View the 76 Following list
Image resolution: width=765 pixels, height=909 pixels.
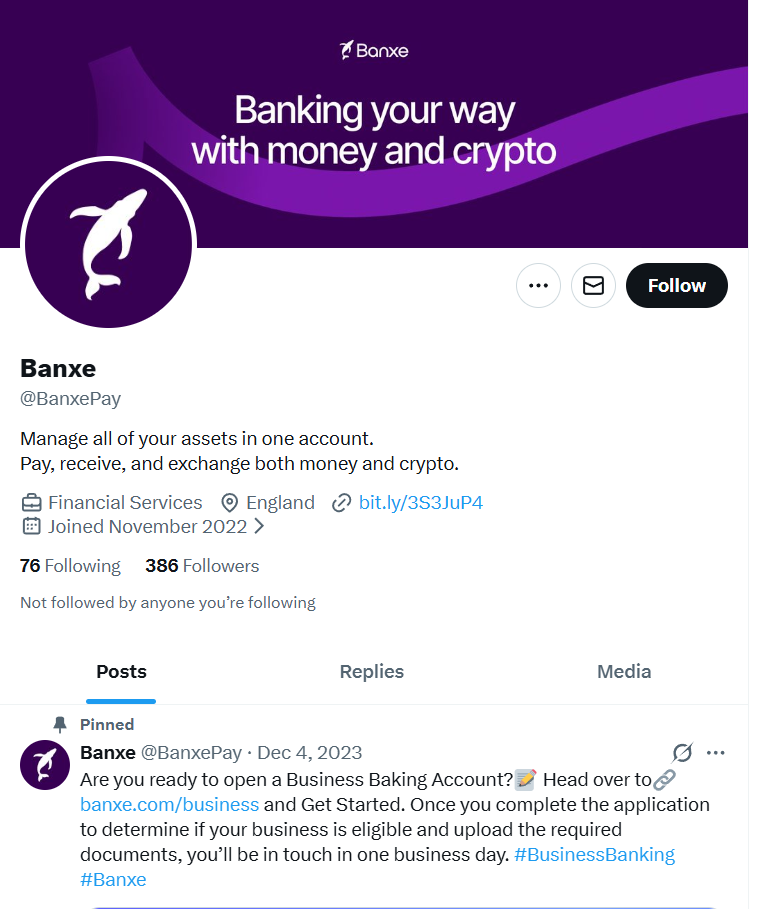(x=70, y=566)
